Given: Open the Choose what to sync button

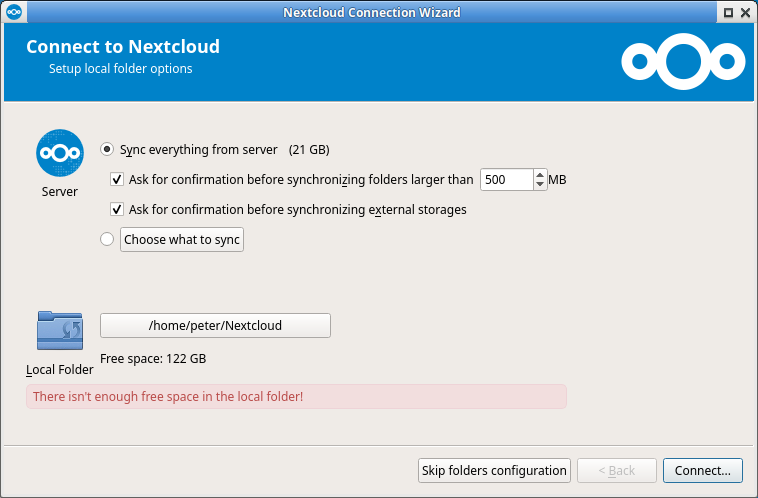Looking at the screenshot, I should [x=182, y=239].
